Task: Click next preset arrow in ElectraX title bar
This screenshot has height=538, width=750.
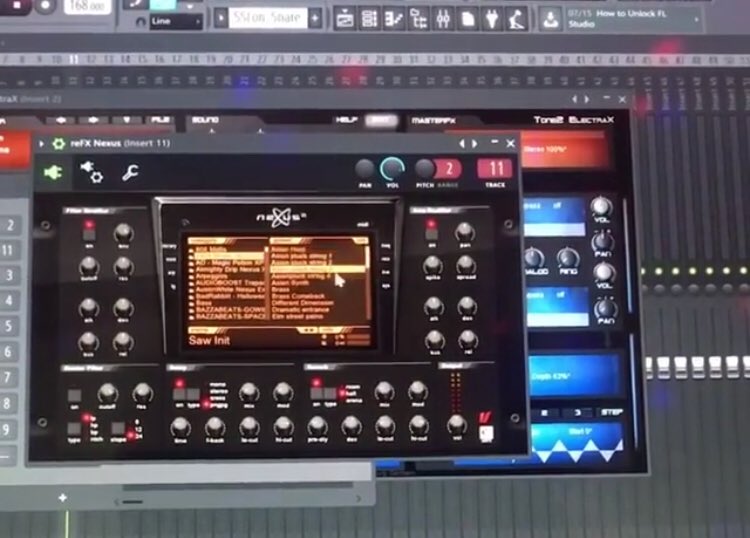Action: (x=587, y=99)
